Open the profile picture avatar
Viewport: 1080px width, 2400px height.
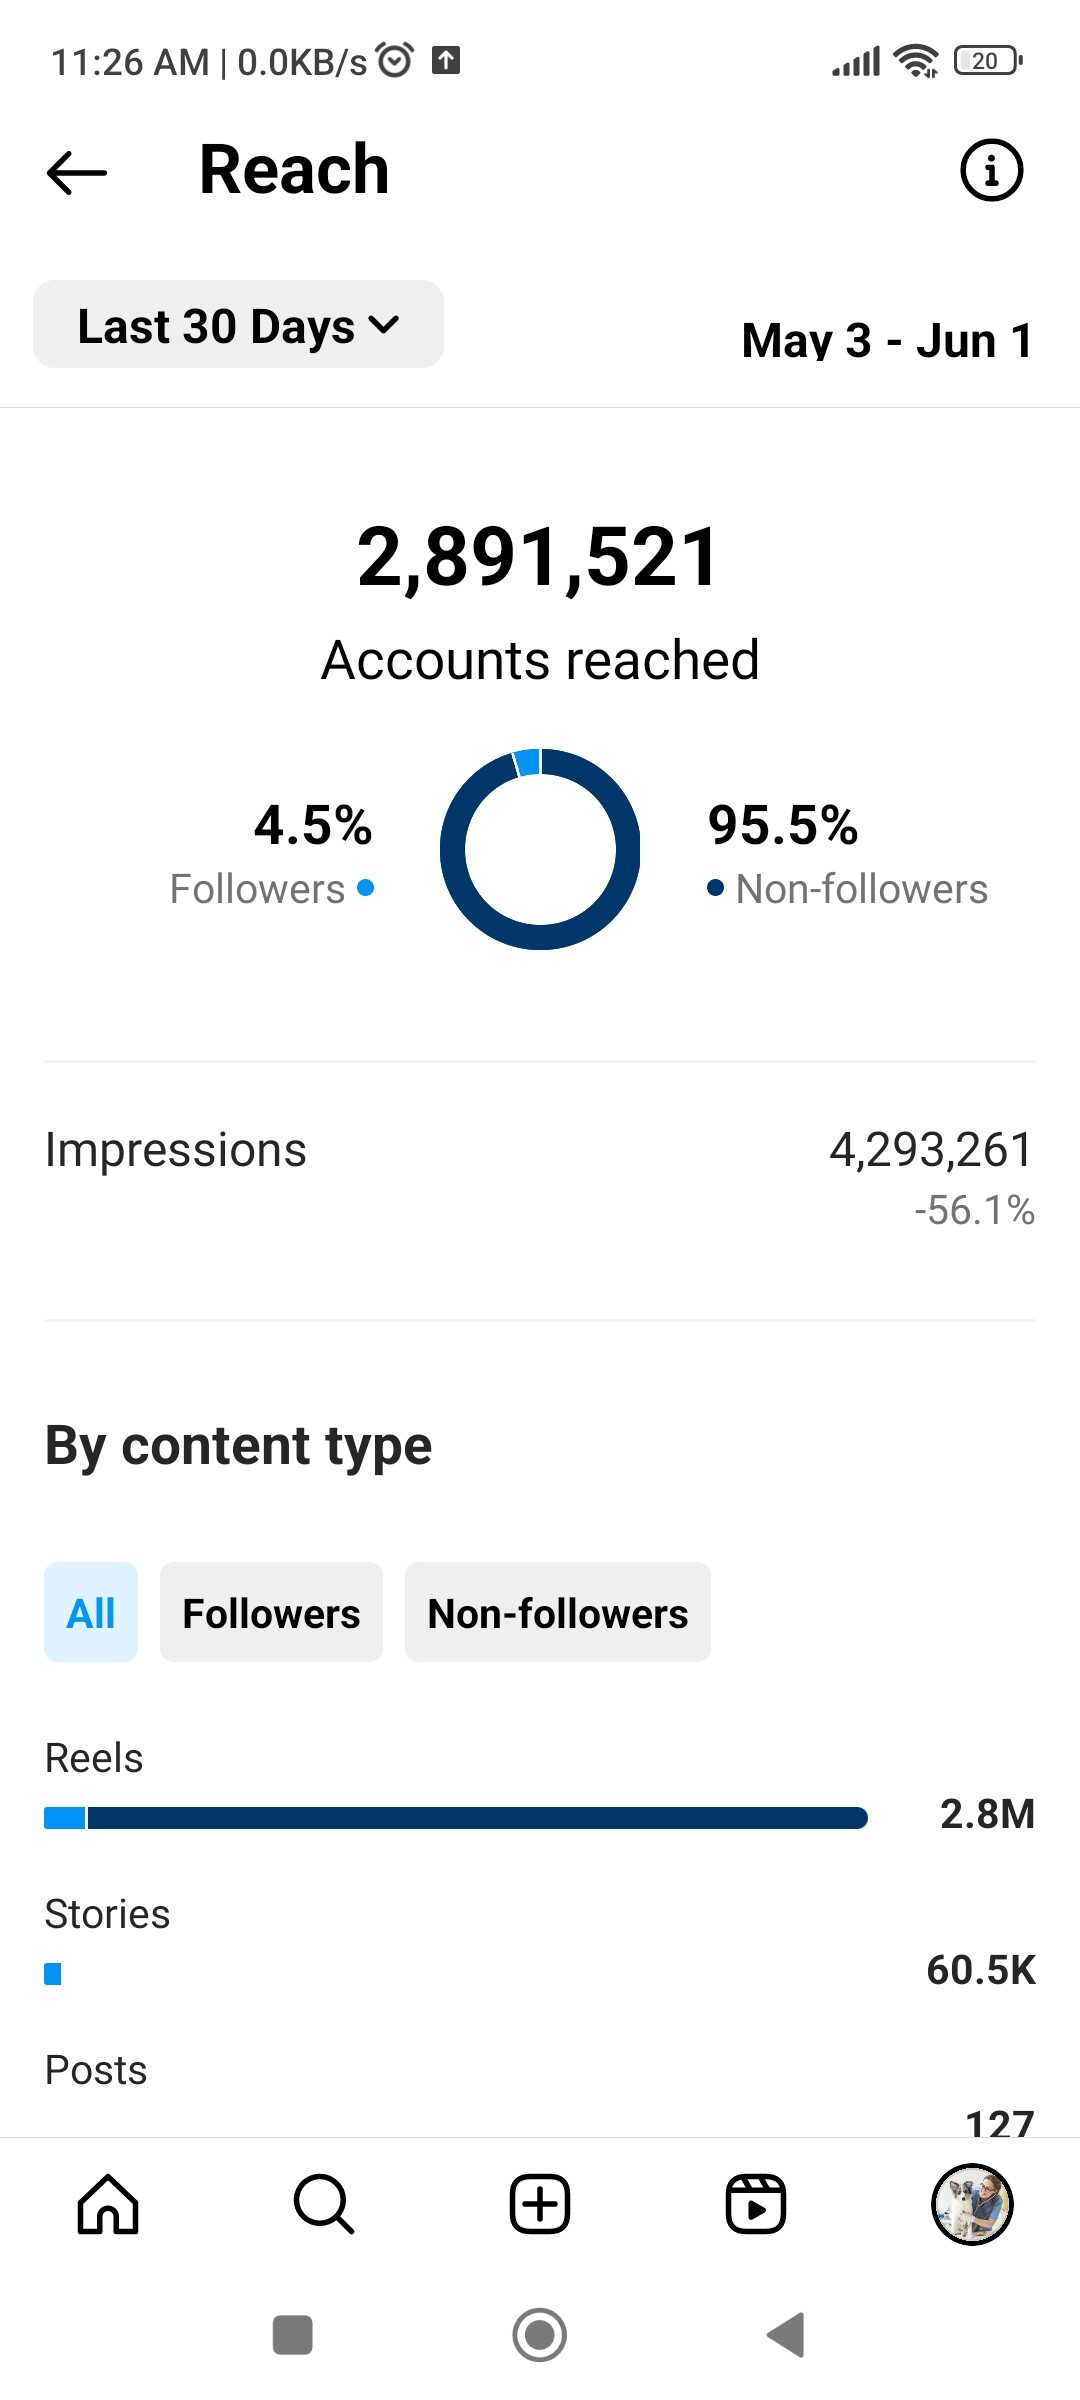(972, 2204)
